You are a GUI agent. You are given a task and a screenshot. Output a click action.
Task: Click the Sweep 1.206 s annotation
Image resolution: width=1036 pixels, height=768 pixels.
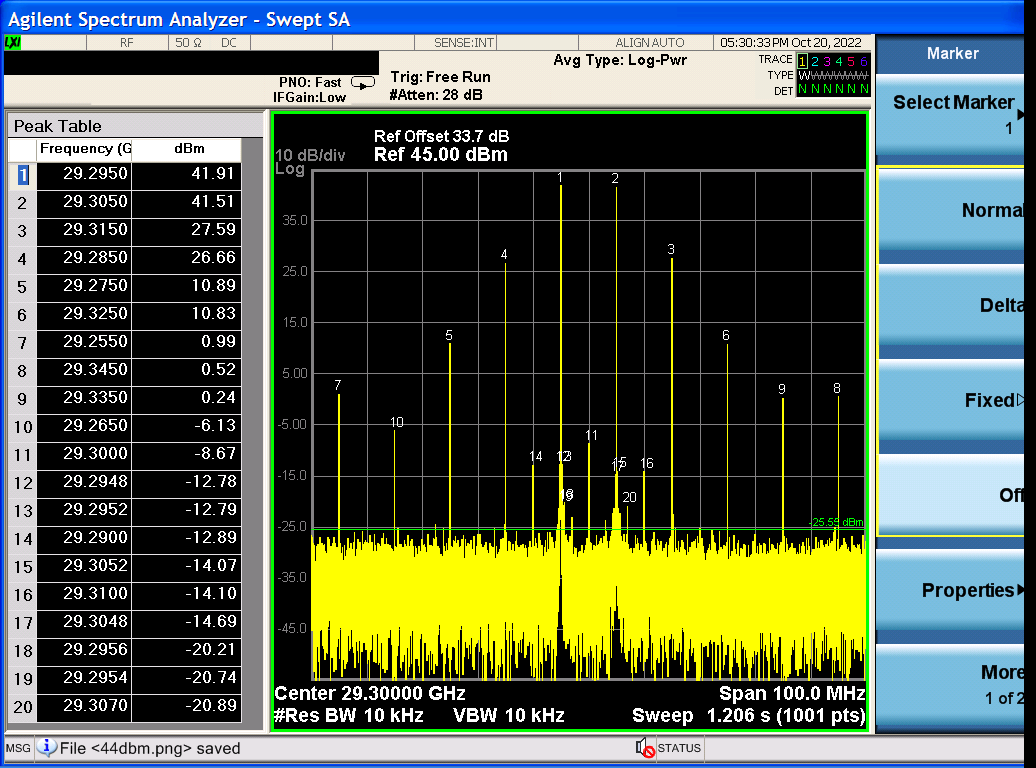point(749,716)
